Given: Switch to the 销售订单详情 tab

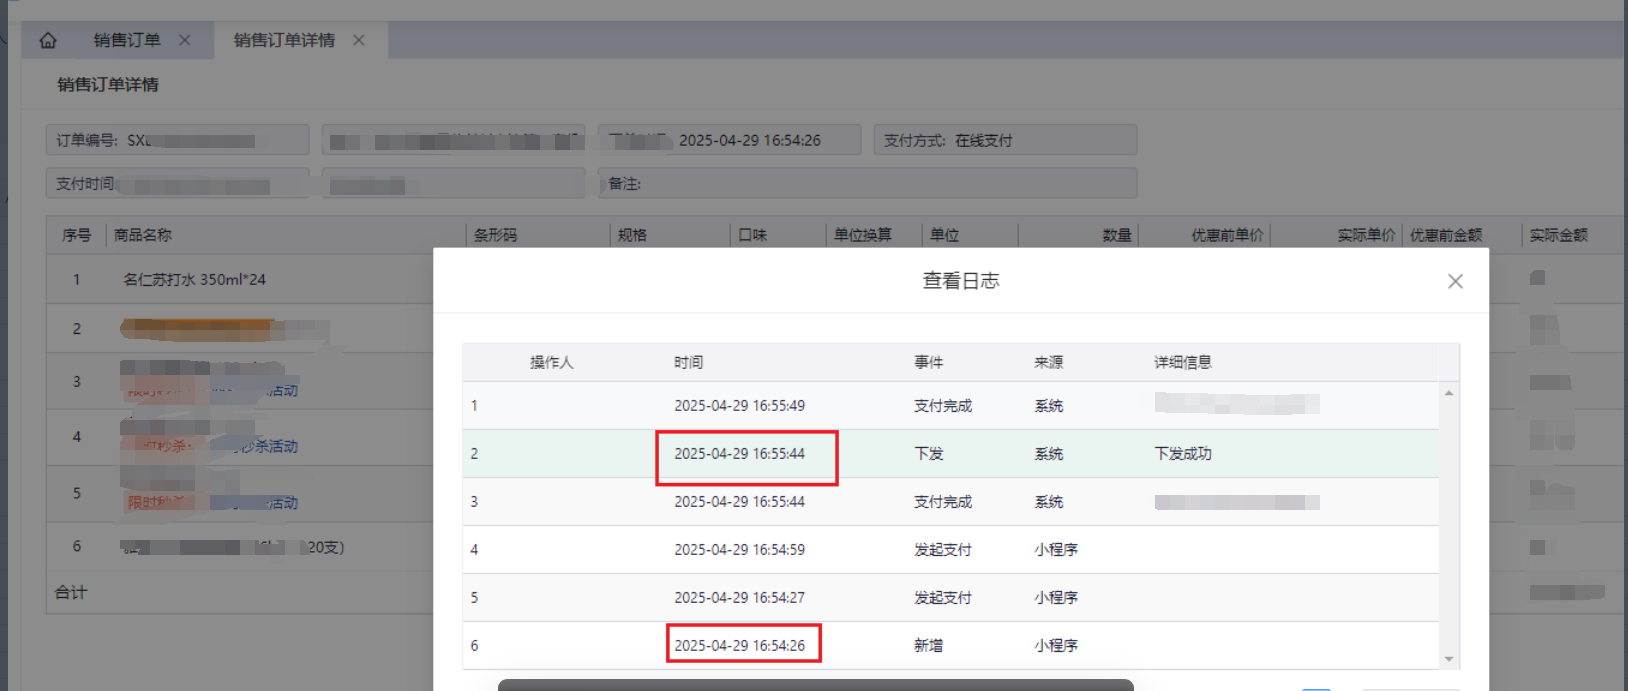Looking at the screenshot, I should coord(284,40).
